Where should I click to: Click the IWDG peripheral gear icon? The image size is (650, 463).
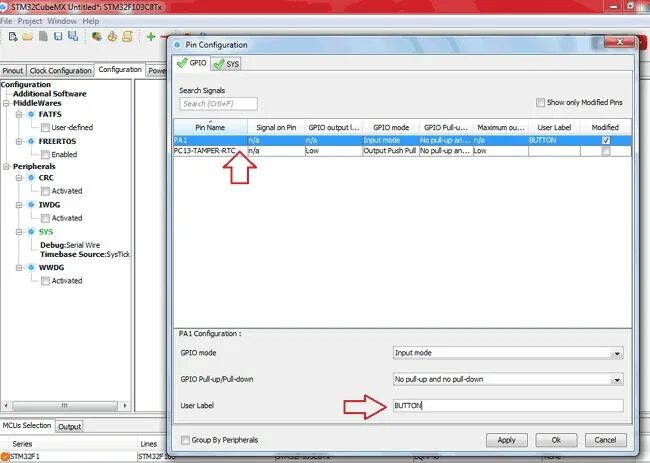tap(31, 205)
